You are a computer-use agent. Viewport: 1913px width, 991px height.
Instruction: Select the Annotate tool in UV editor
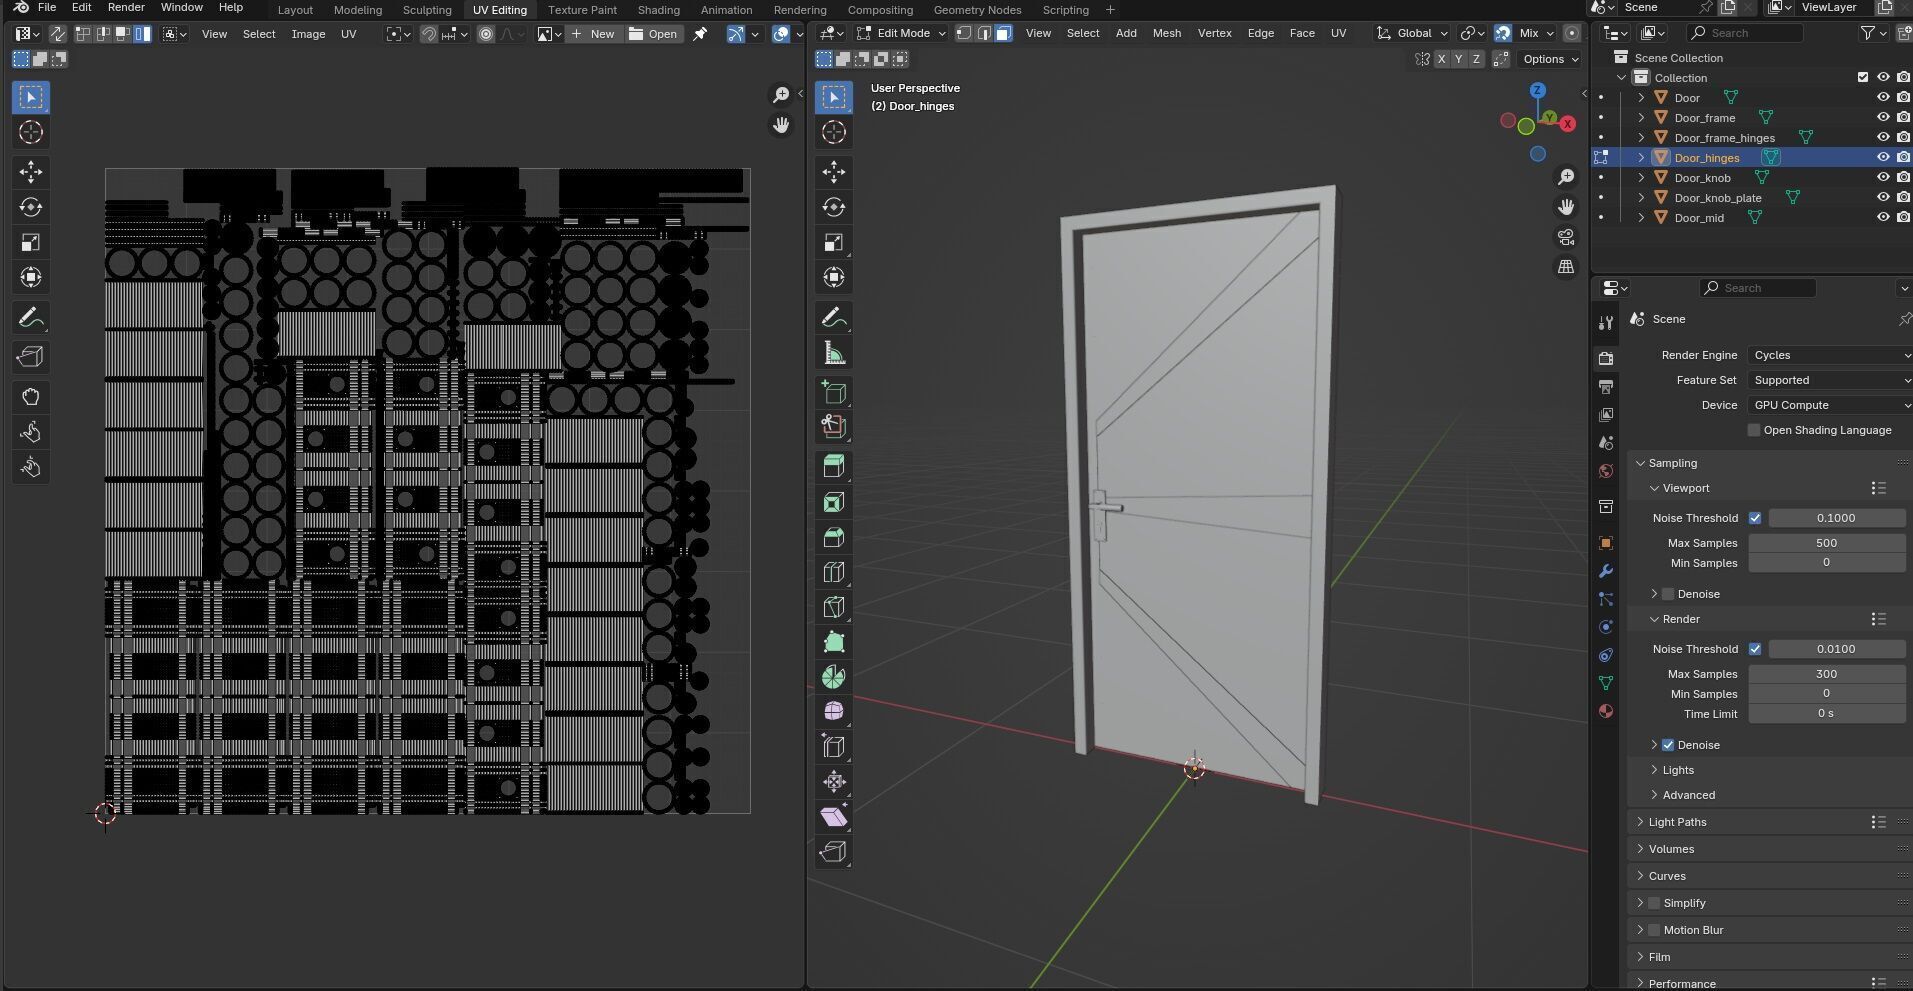point(31,318)
